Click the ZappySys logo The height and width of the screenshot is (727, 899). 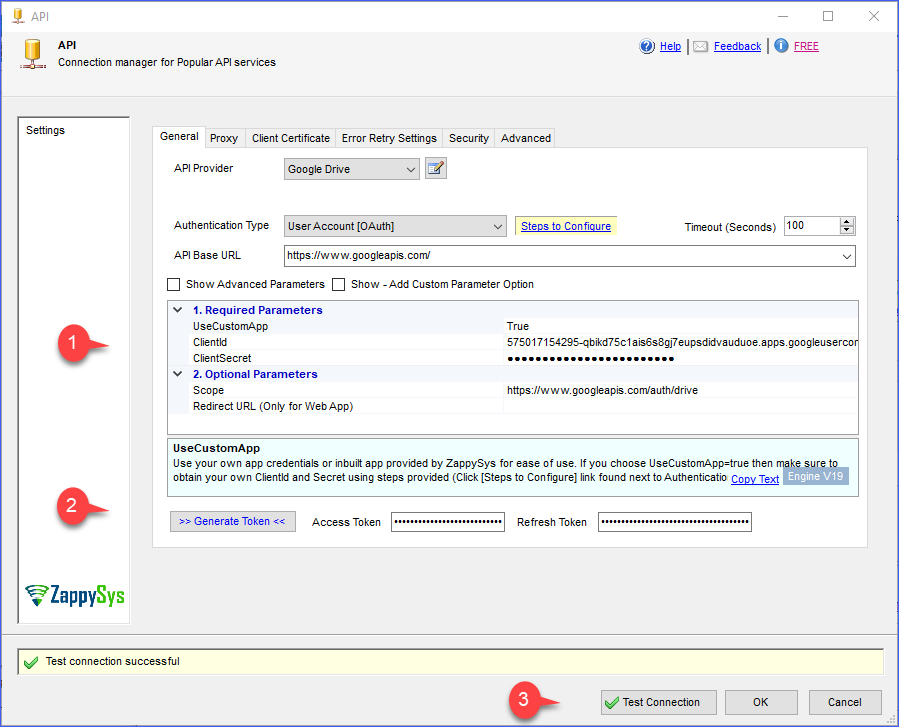pyautogui.click(x=75, y=595)
